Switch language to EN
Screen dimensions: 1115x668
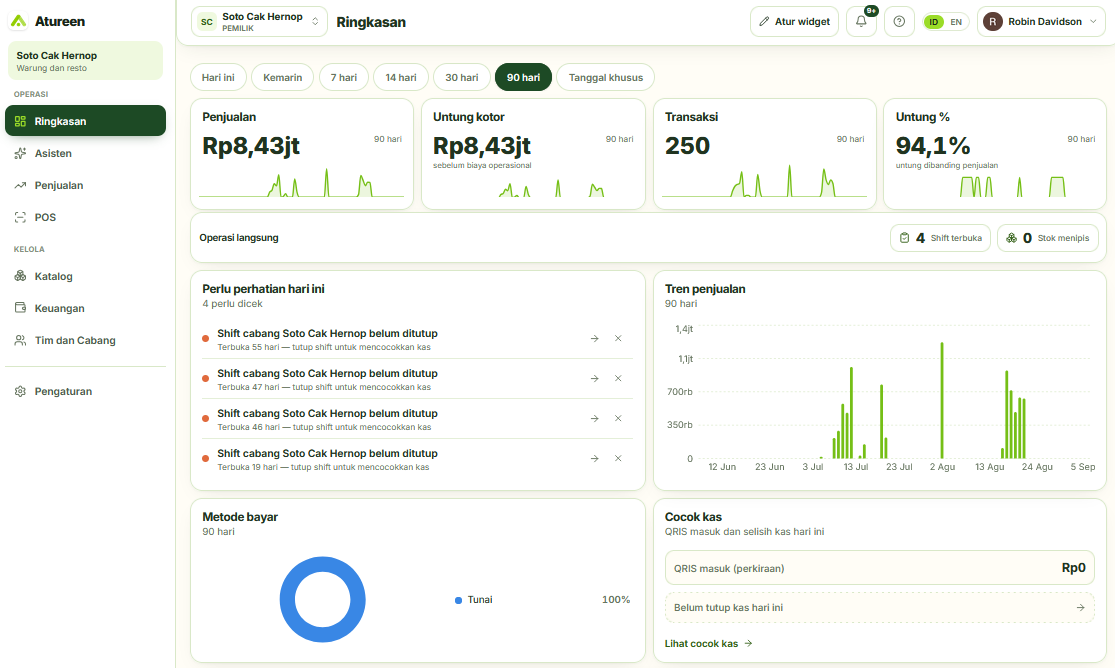(956, 22)
